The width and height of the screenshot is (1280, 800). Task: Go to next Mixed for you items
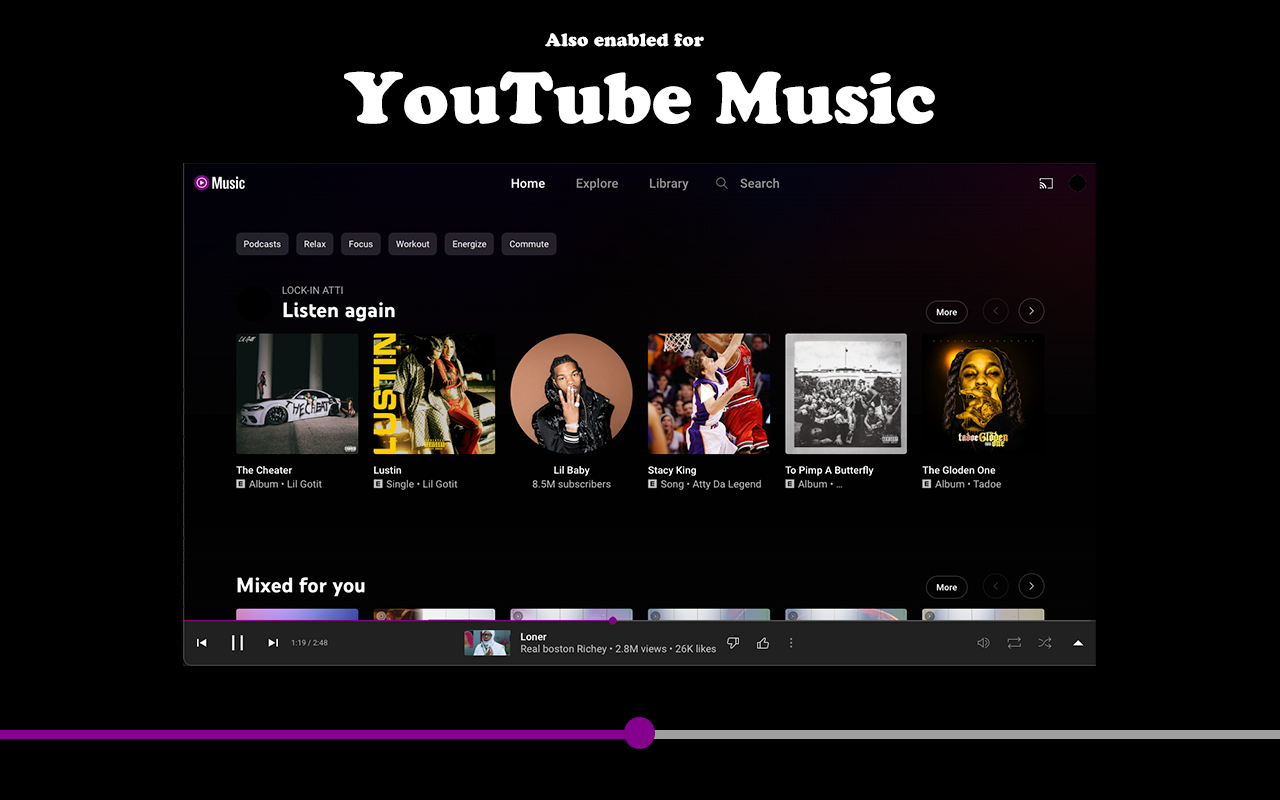(x=1031, y=586)
